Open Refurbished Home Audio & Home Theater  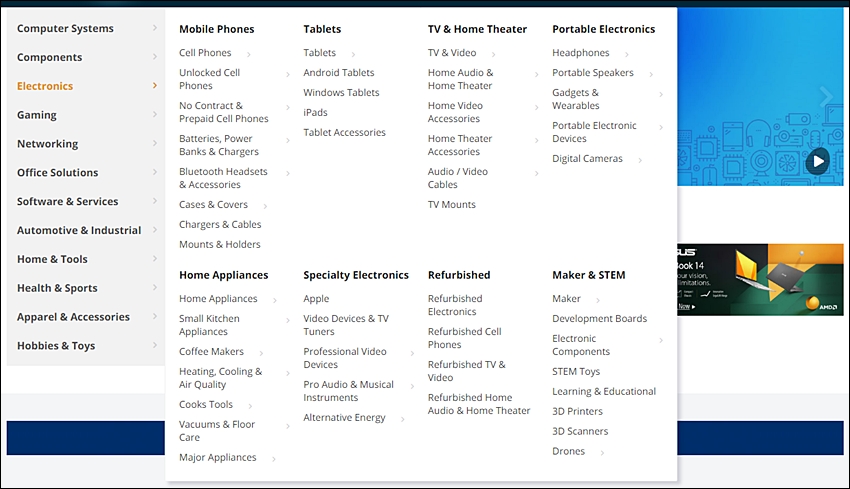point(479,404)
